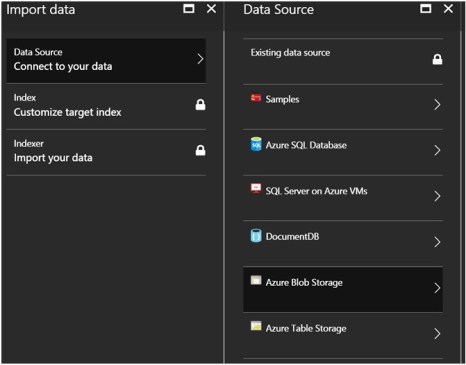The width and height of the screenshot is (466, 365).
Task: Click the lock icon on the Indexer row
Action: pos(200,150)
